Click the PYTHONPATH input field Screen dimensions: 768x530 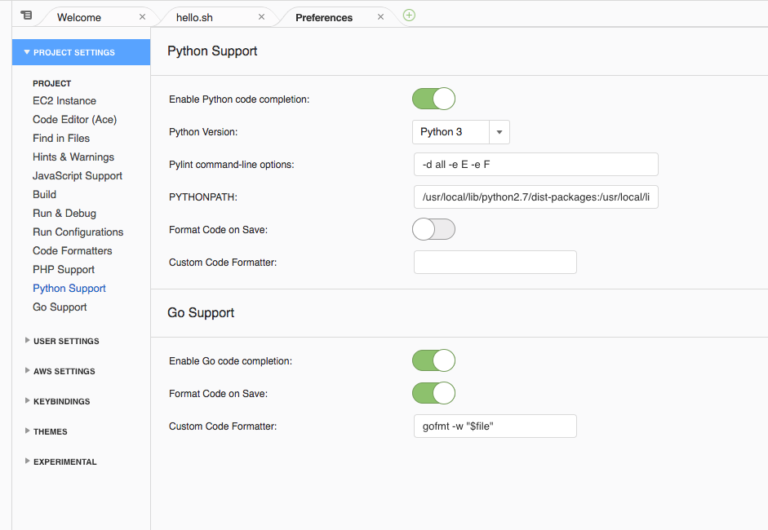(535, 197)
